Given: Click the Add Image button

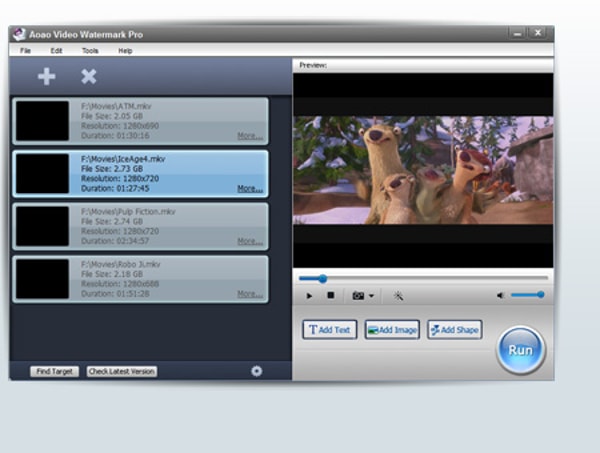Looking at the screenshot, I should [x=392, y=329].
